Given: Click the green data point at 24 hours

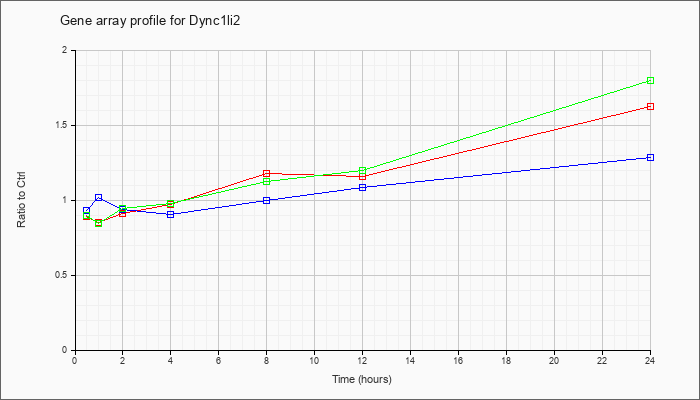Looking at the screenshot, I should (x=650, y=80).
